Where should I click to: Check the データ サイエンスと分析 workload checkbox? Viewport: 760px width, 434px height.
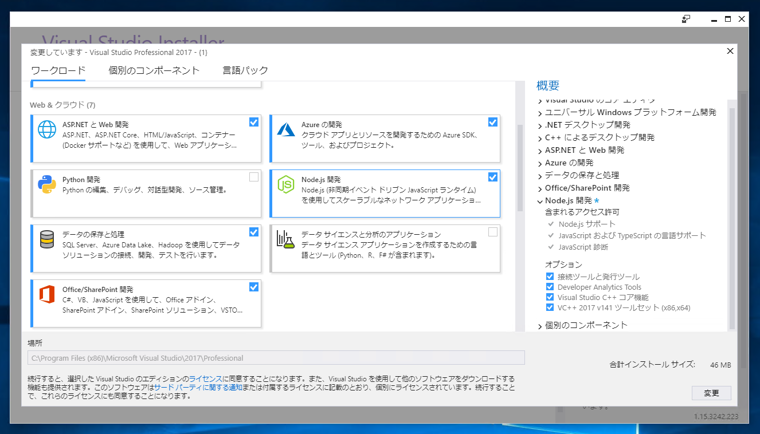click(x=493, y=232)
